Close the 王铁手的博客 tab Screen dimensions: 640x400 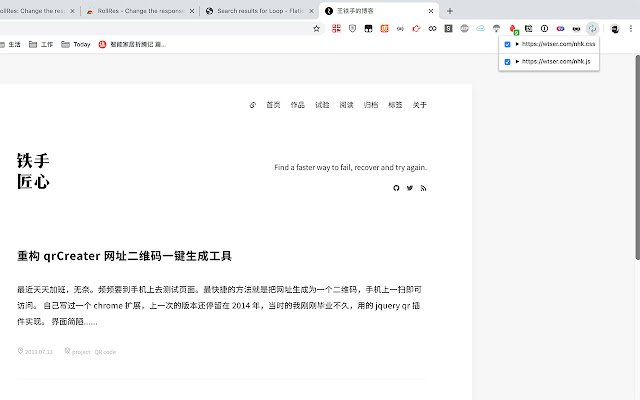coord(431,11)
